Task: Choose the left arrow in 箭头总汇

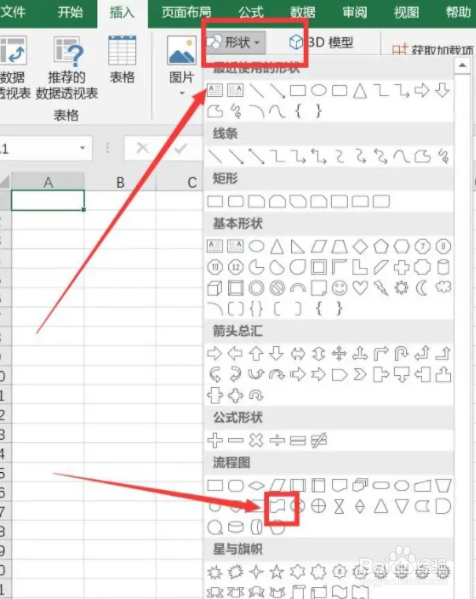Action: [235, 354]
